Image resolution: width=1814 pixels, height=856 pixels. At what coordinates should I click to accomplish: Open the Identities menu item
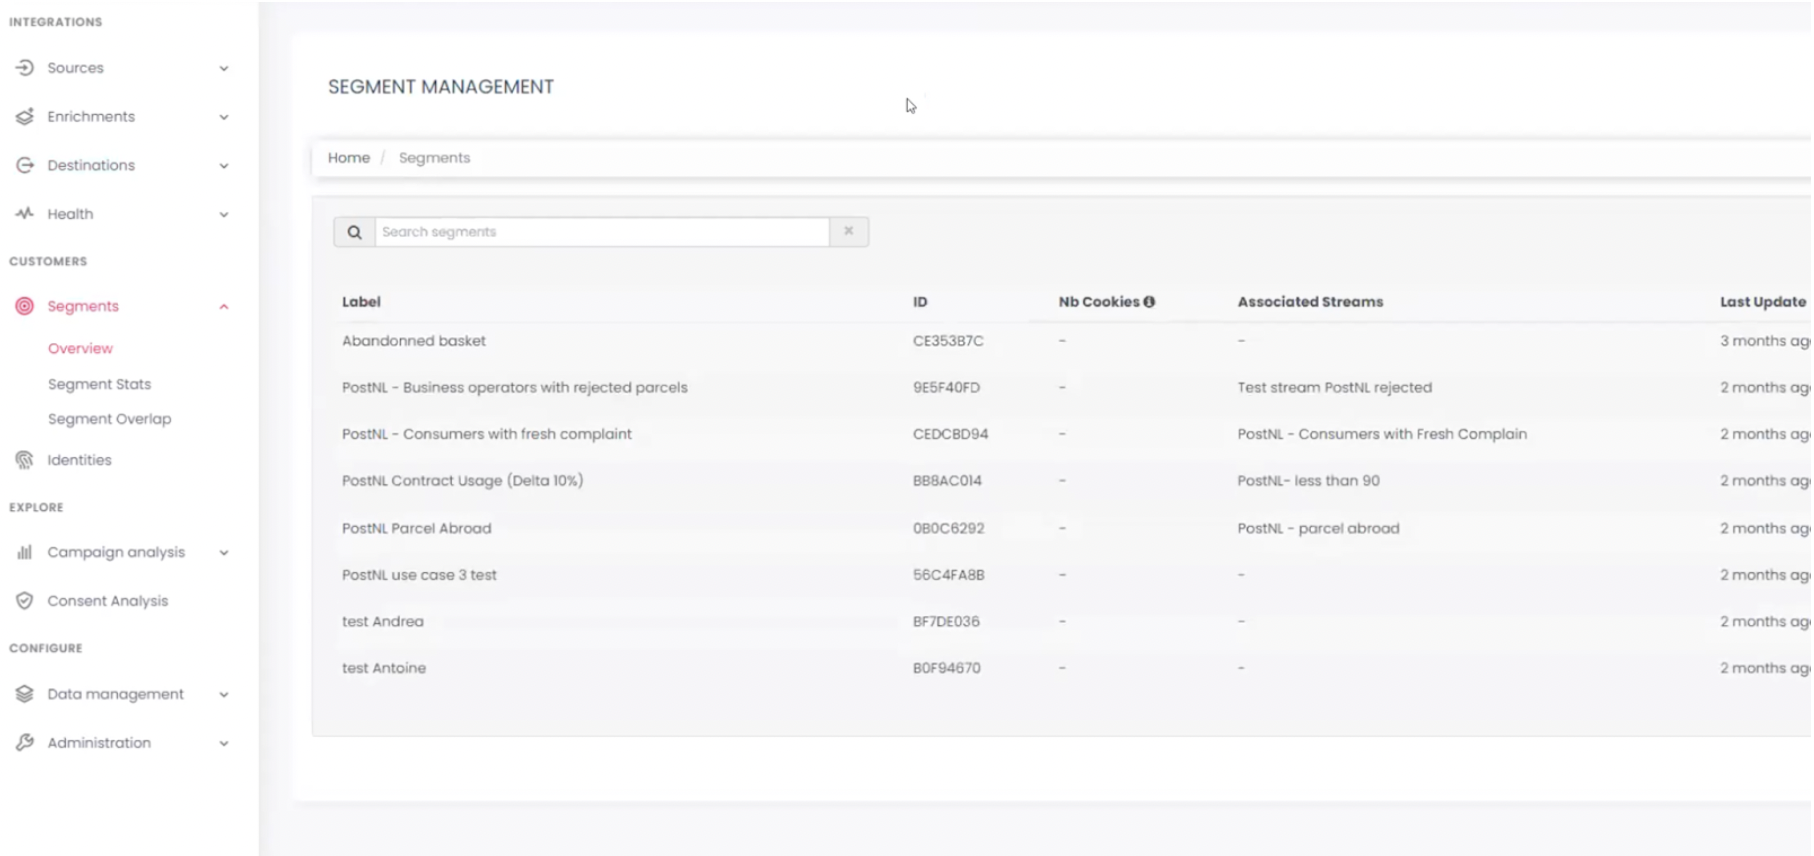pyautogui.click(x=79, y=460)
